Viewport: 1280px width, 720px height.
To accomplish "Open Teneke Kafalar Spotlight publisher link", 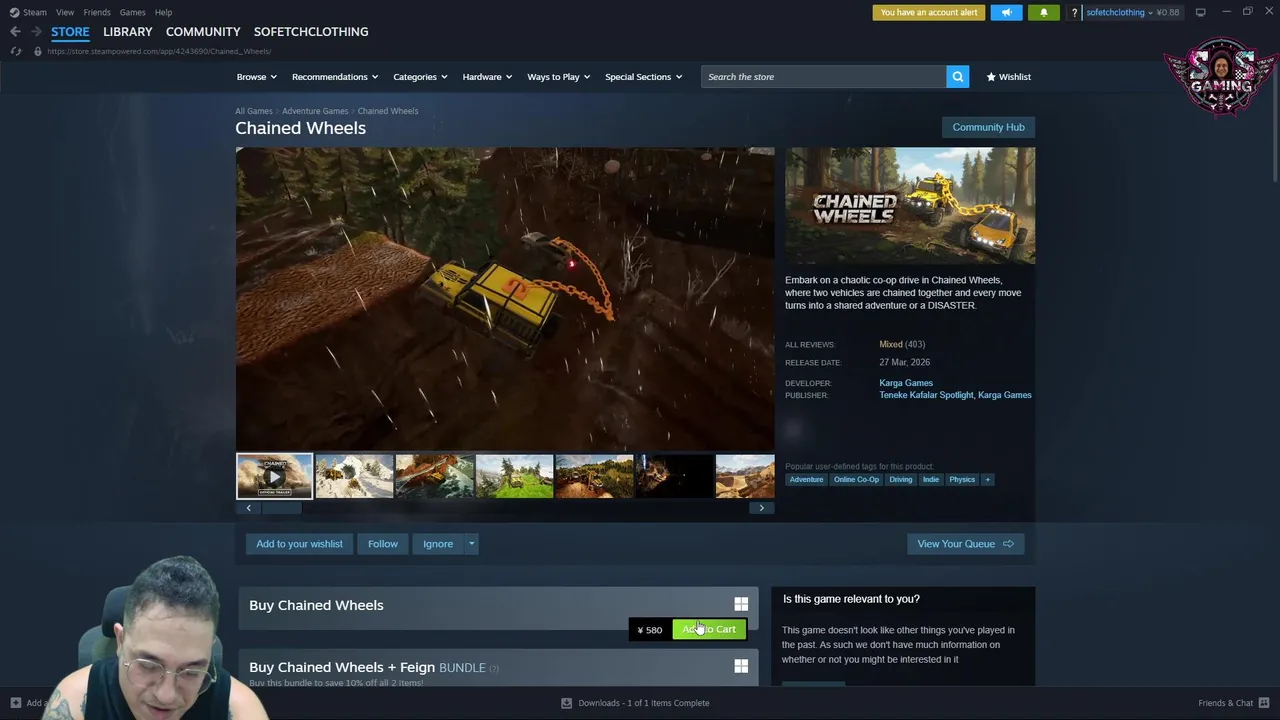I will (926, 395).
